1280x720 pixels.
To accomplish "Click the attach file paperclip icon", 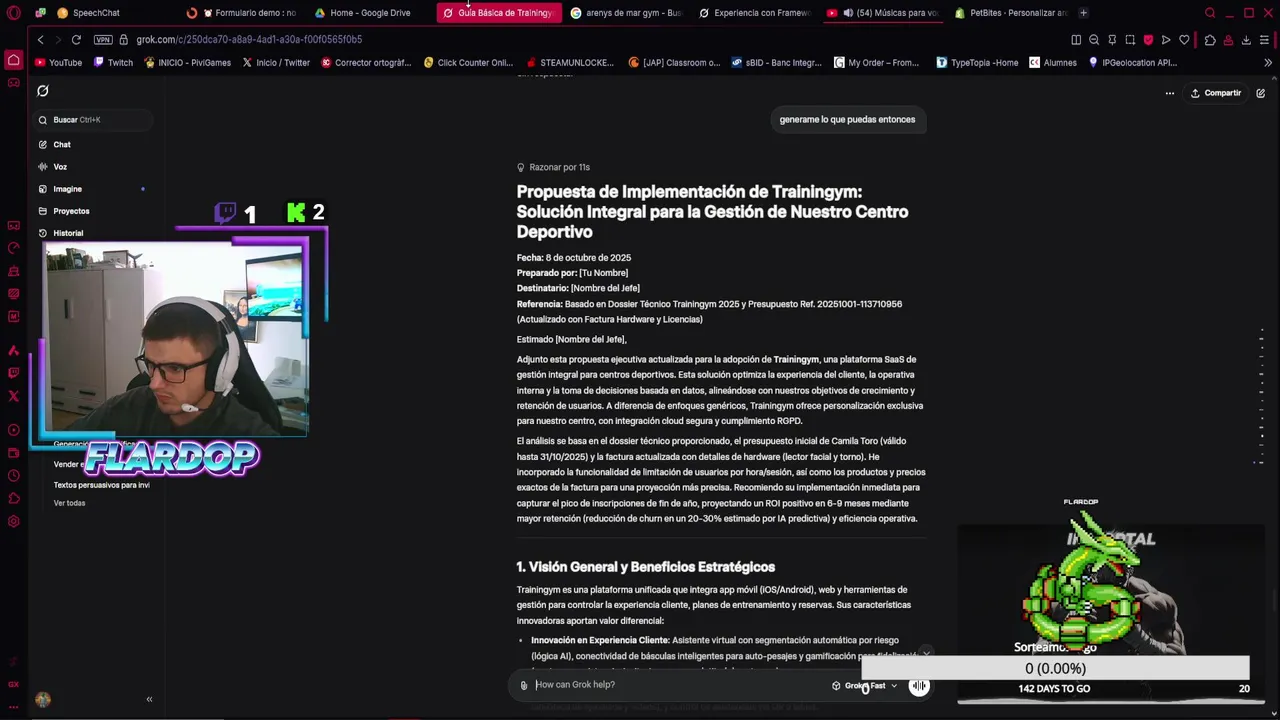I will tap(523, 685).
